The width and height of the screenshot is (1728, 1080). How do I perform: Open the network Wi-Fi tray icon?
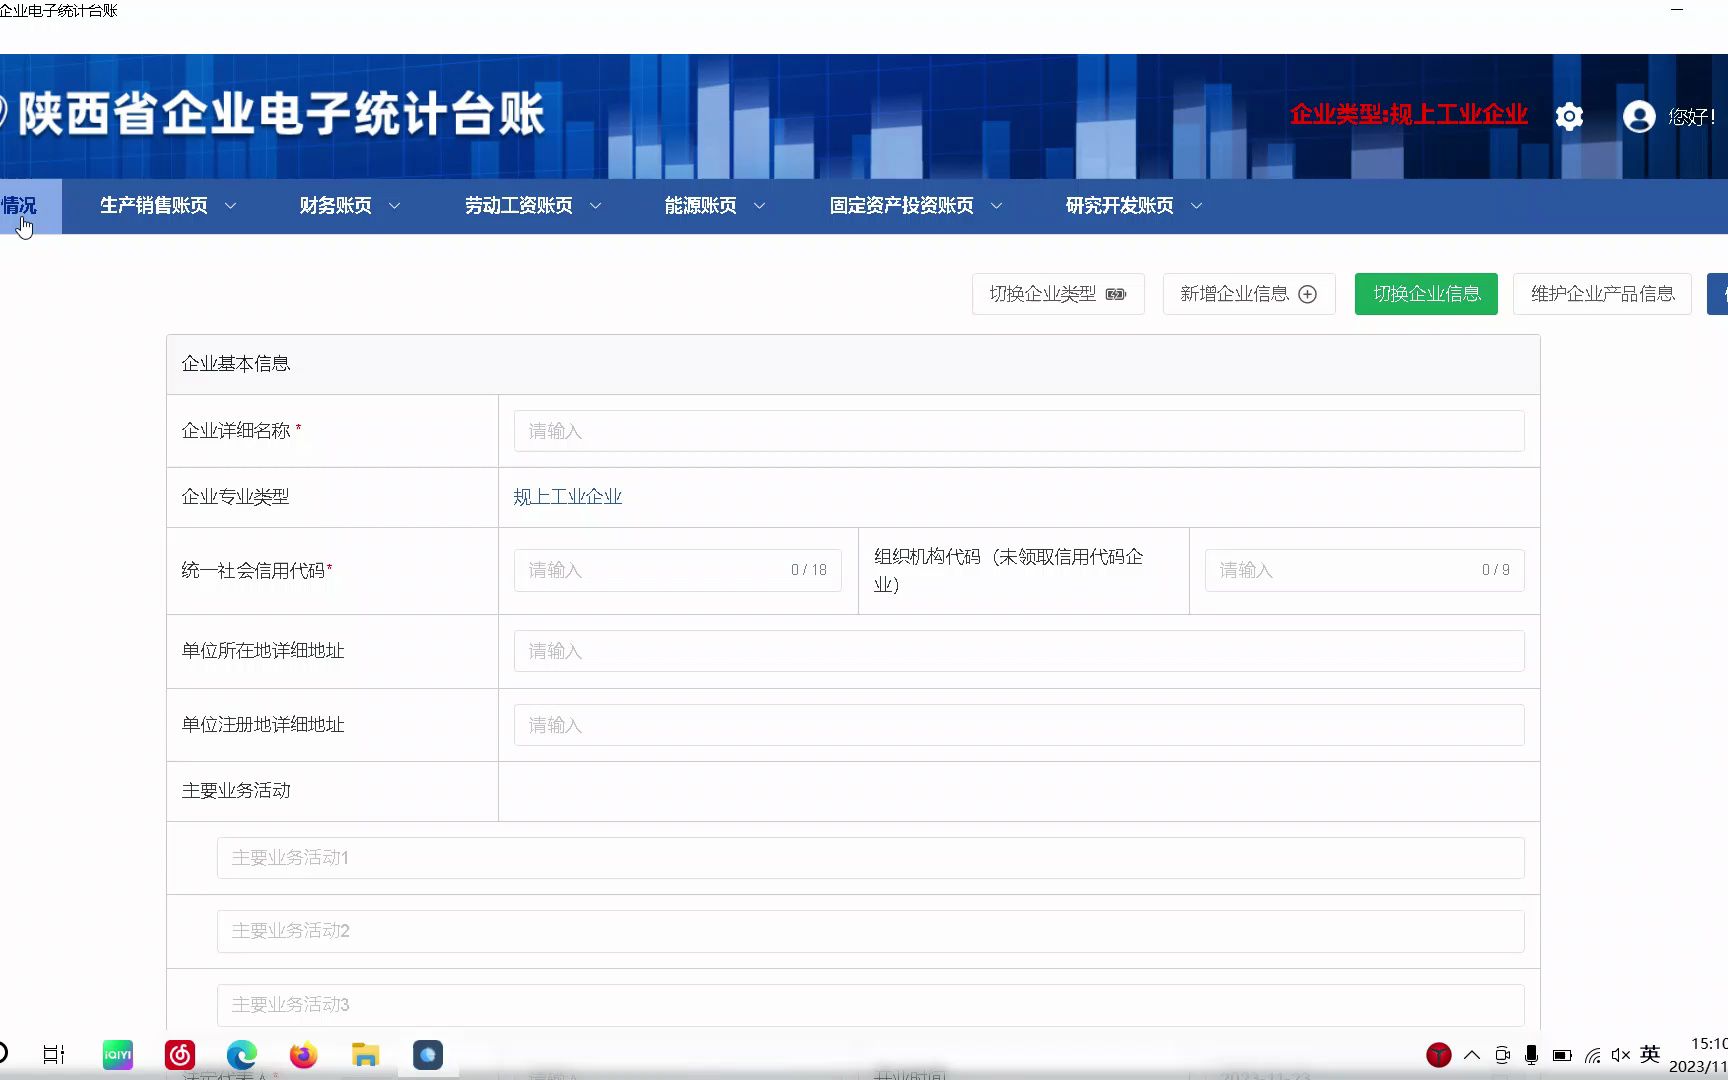pos(1592,1055)
